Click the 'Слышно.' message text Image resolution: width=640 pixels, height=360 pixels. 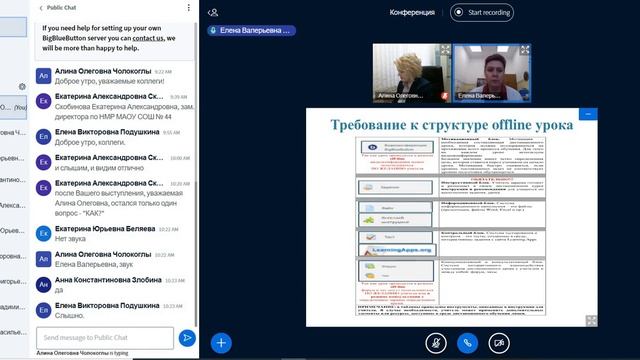click(69, 316)
